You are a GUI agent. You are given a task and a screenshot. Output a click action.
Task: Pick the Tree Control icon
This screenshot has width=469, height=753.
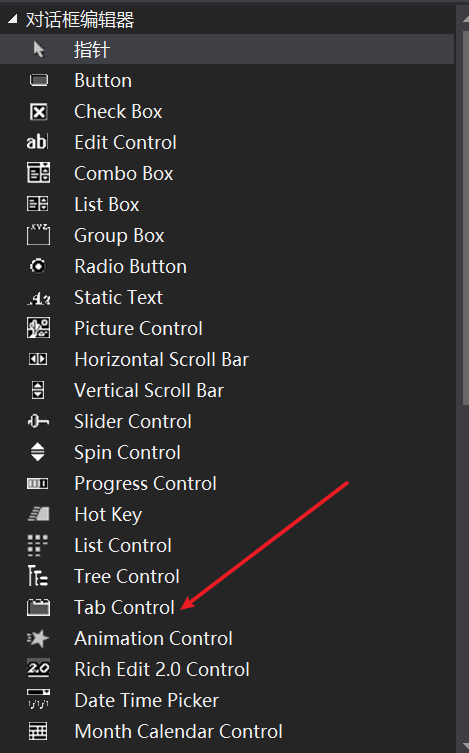pos(37,576)
